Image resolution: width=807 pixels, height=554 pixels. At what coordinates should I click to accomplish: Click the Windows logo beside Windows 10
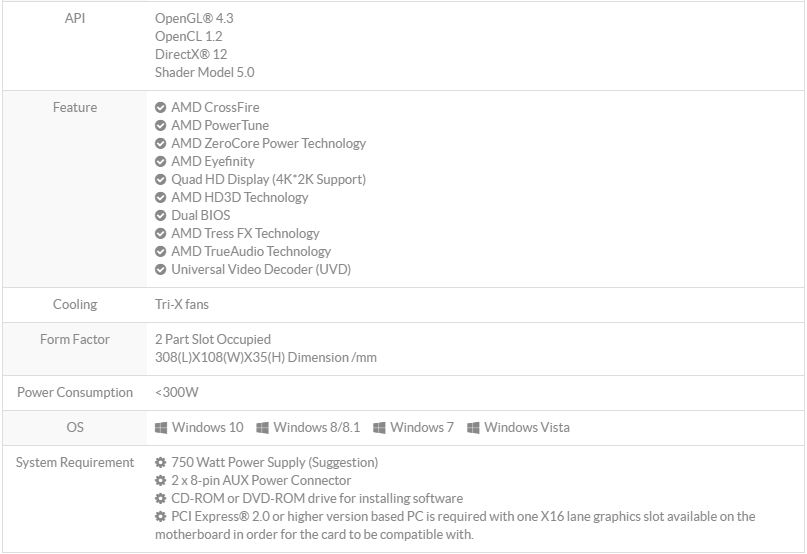[x=161, y=428]
